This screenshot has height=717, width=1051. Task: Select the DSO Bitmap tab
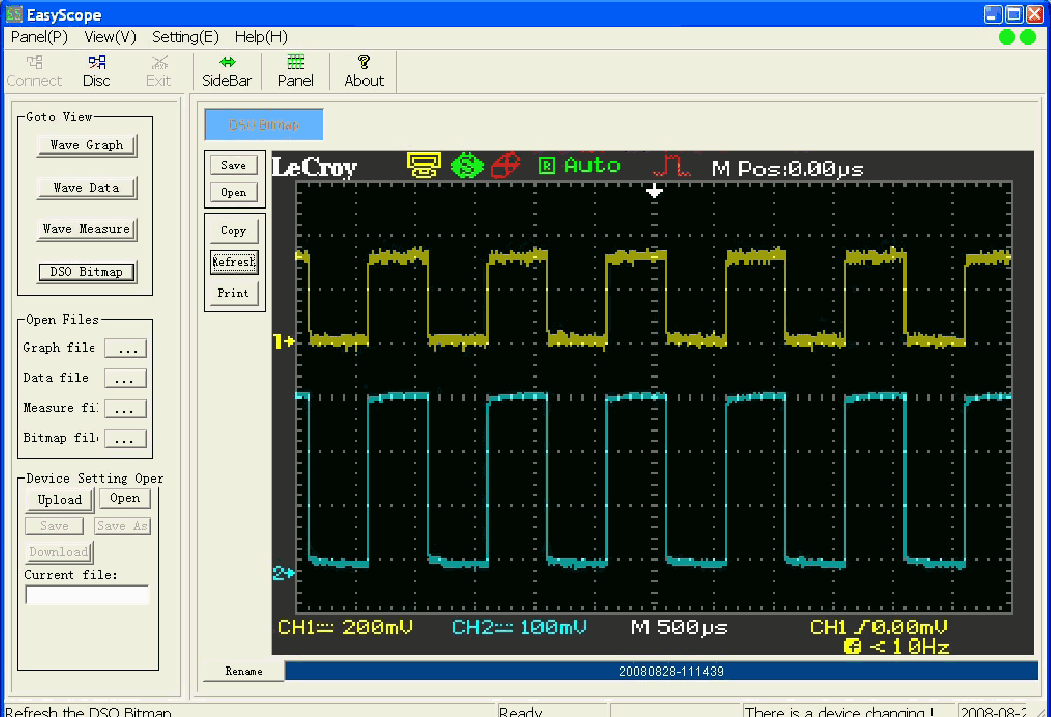[x=264, y=125]
